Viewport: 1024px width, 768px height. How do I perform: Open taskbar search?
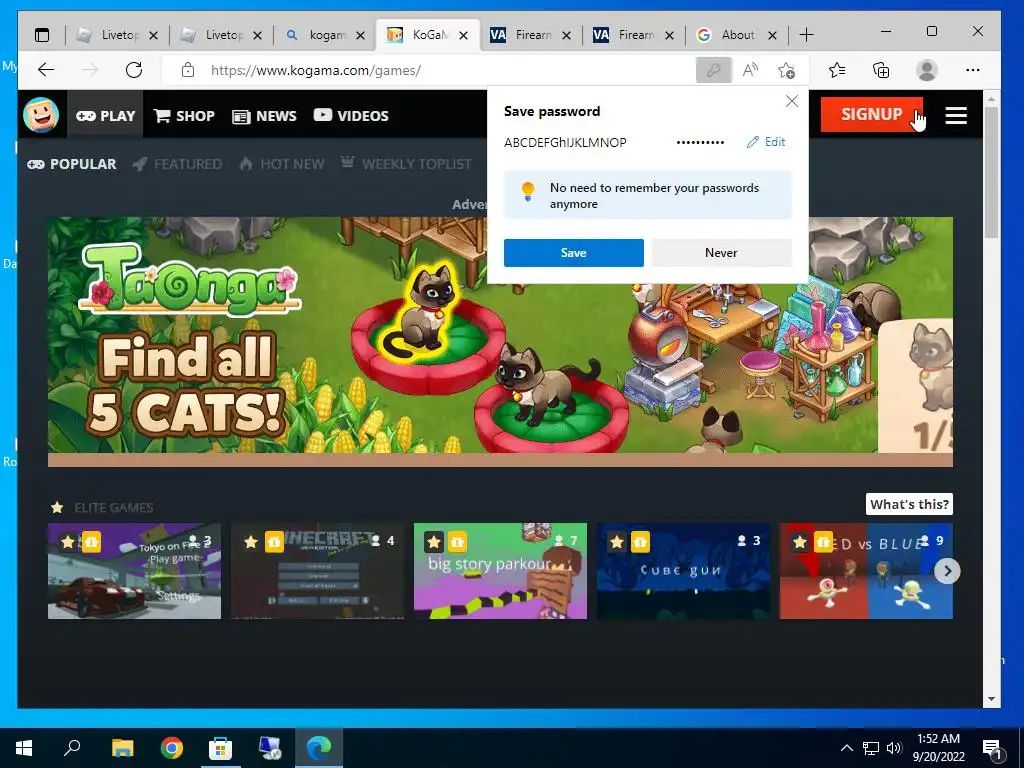[72, 747]
